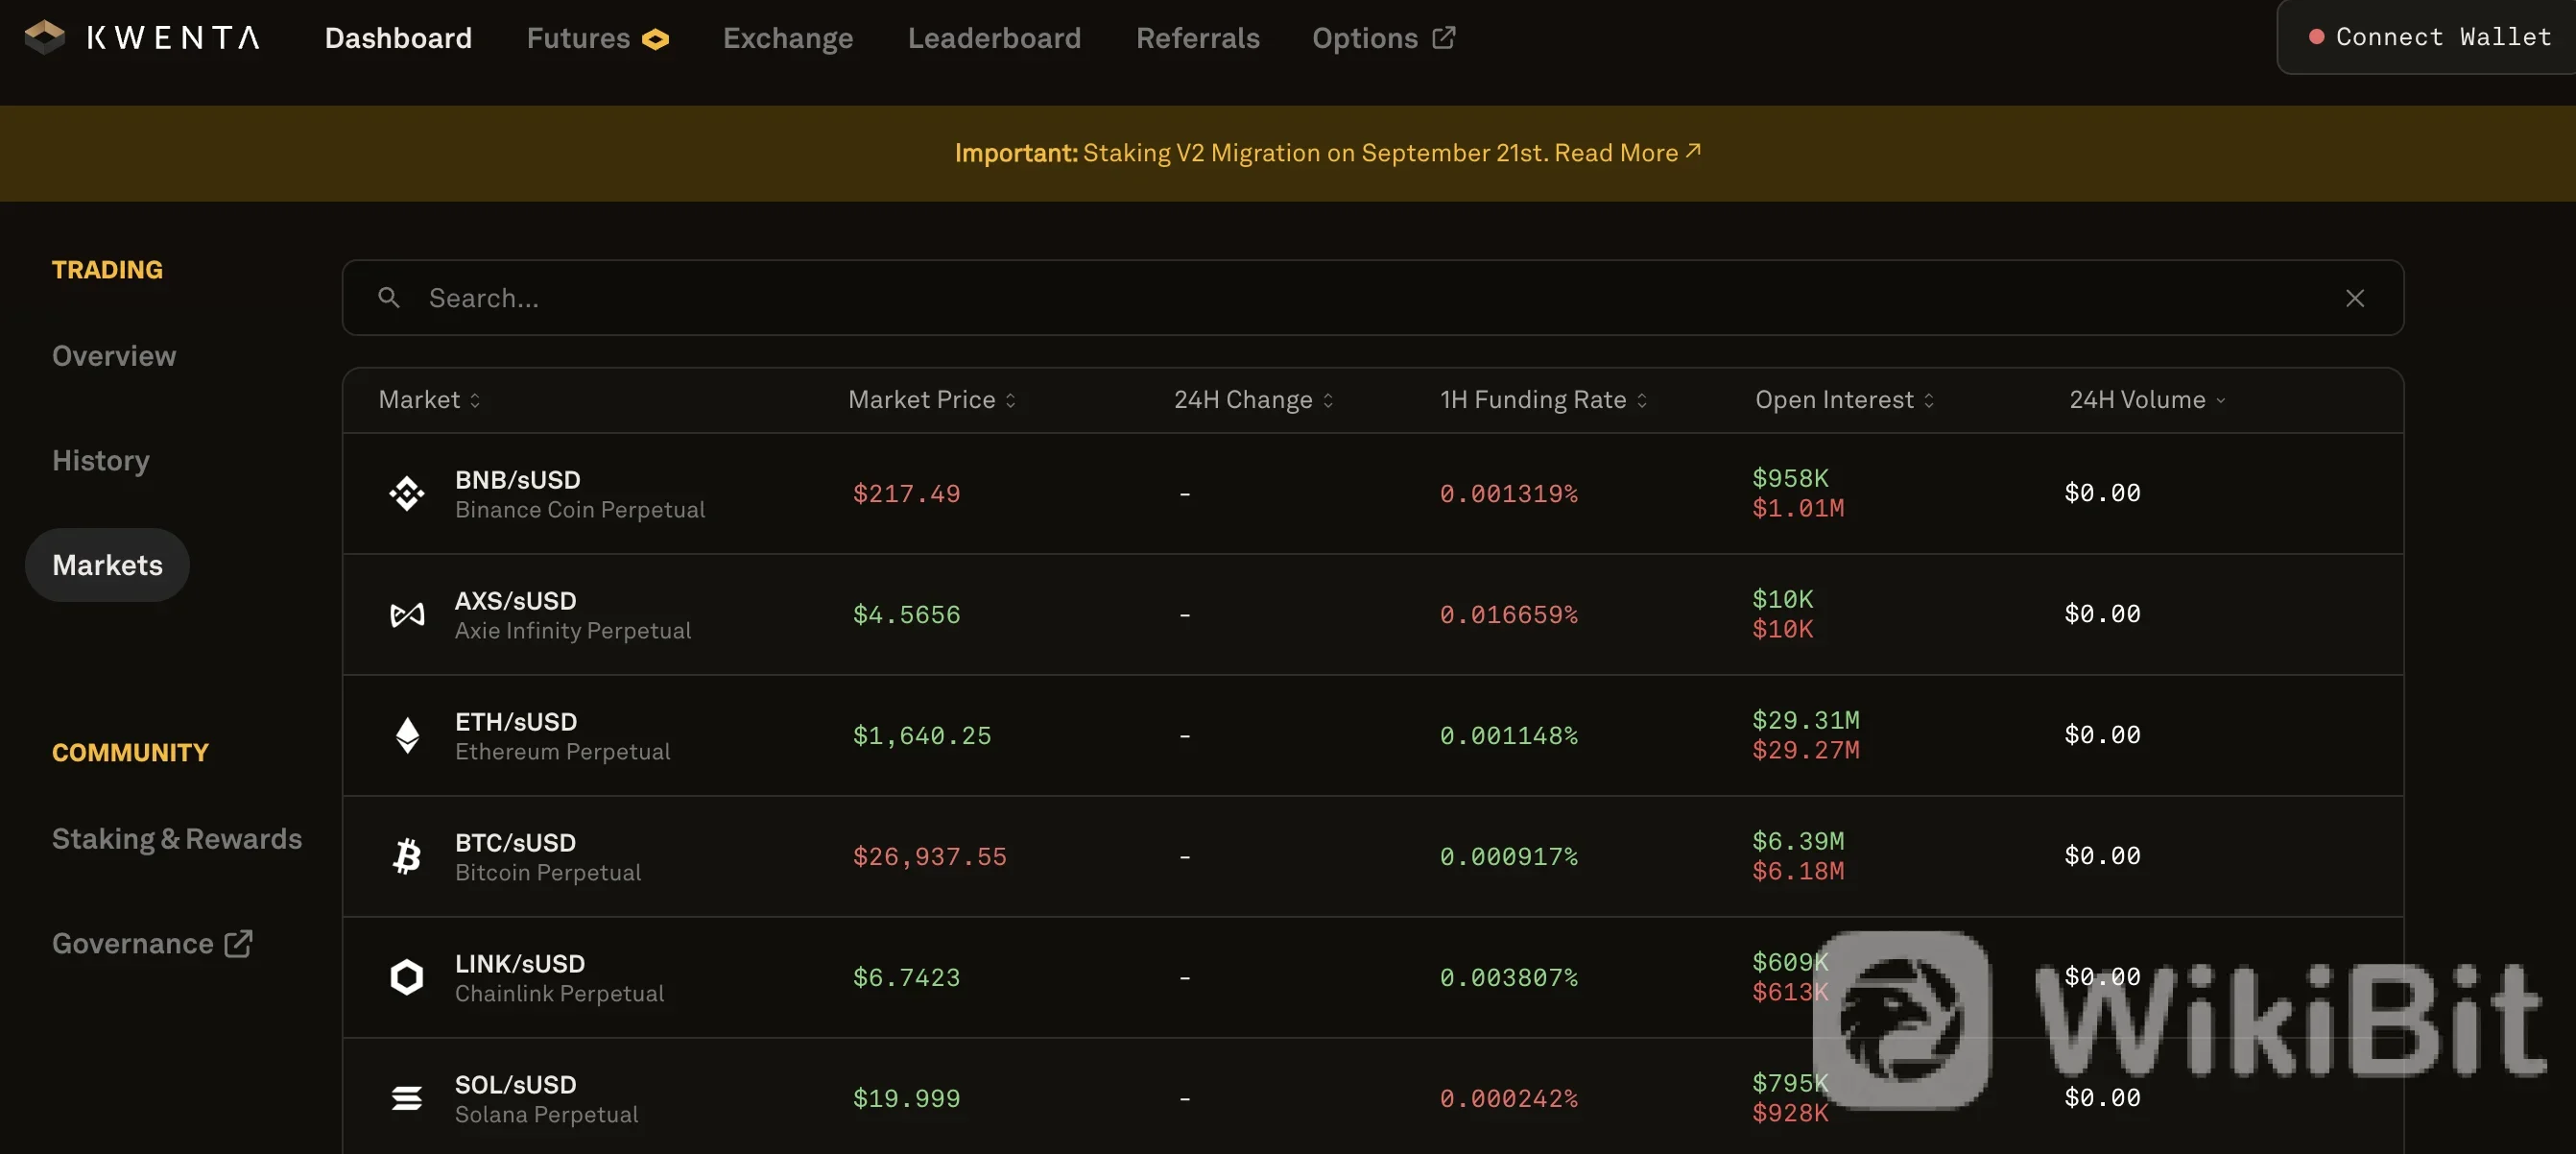
Task: Click AXS price $4.5656
Action: point(906,614)
